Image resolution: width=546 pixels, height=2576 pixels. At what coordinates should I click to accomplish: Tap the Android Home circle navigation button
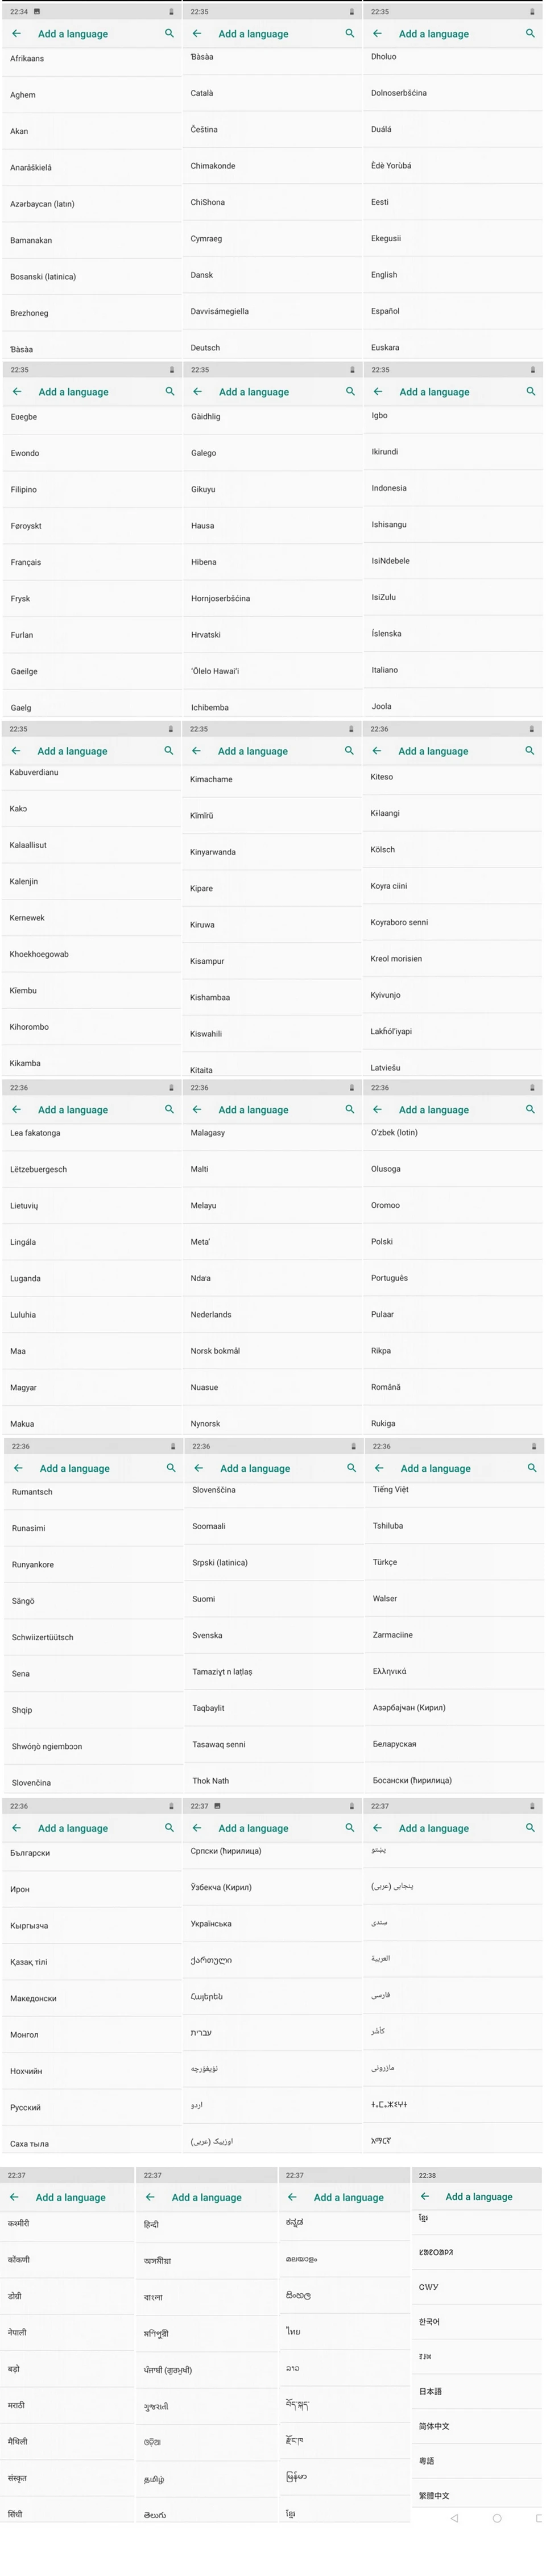coord(497,2518)
